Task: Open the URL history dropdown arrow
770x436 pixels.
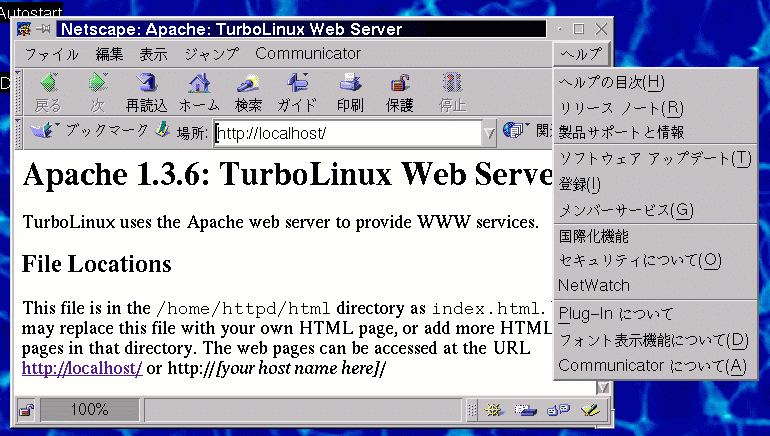Action: [489, 134]
